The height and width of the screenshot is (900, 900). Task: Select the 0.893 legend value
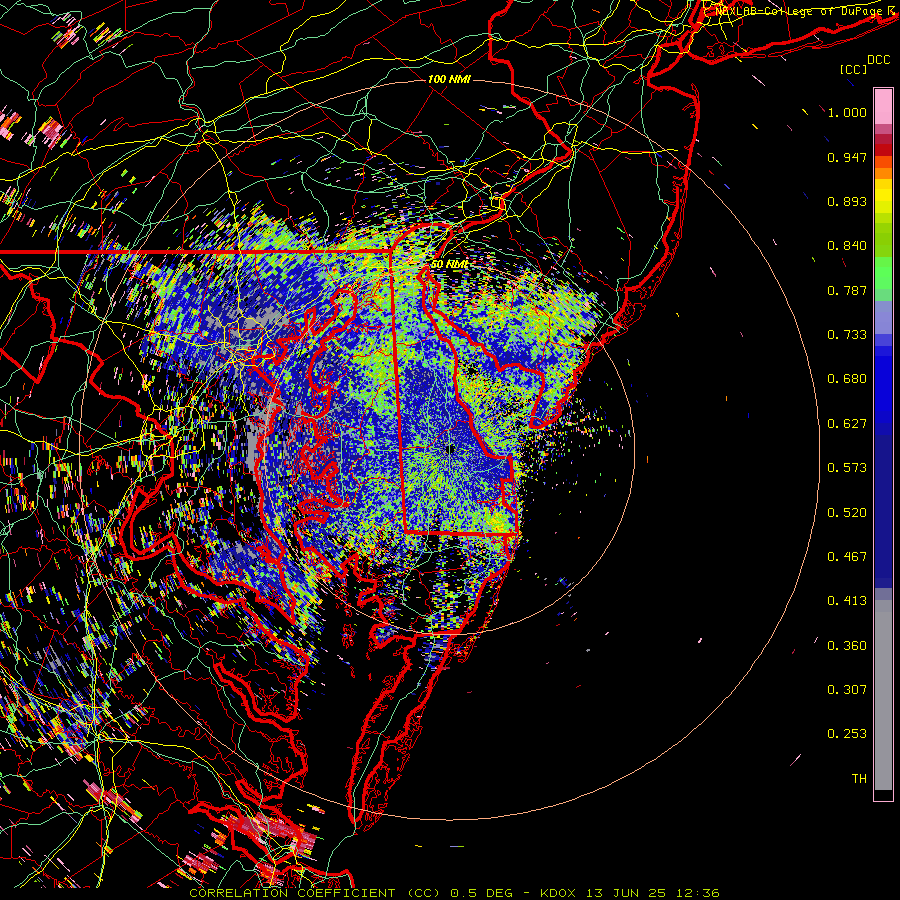click(x=847, y=201)
